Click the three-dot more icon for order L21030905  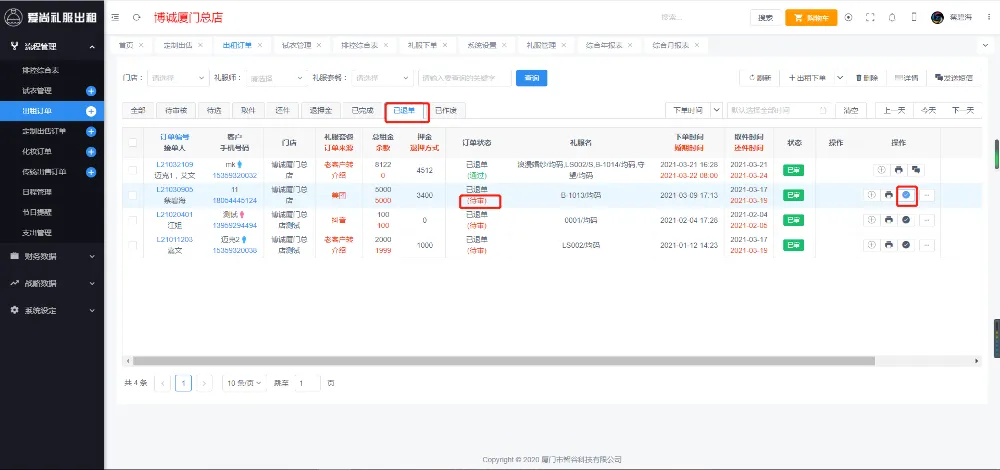tap(926, 194)
